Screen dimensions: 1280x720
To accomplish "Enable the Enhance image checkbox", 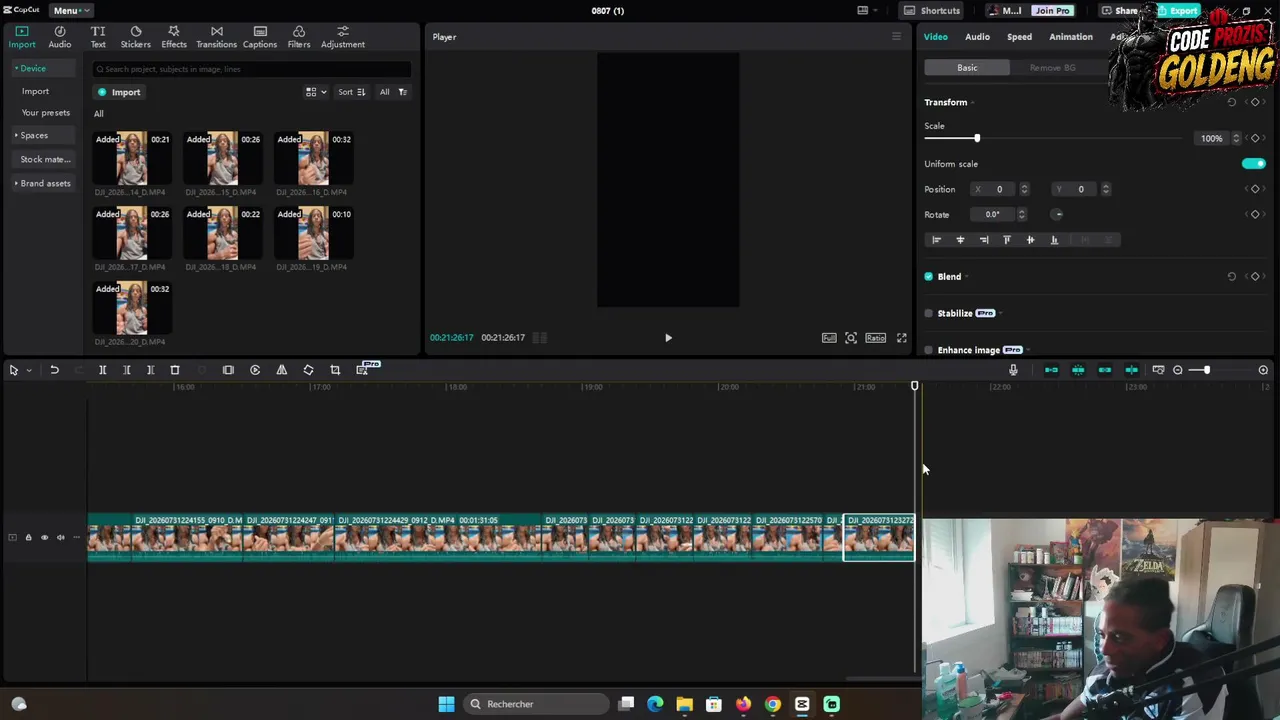I will click(x=928, y=350).
